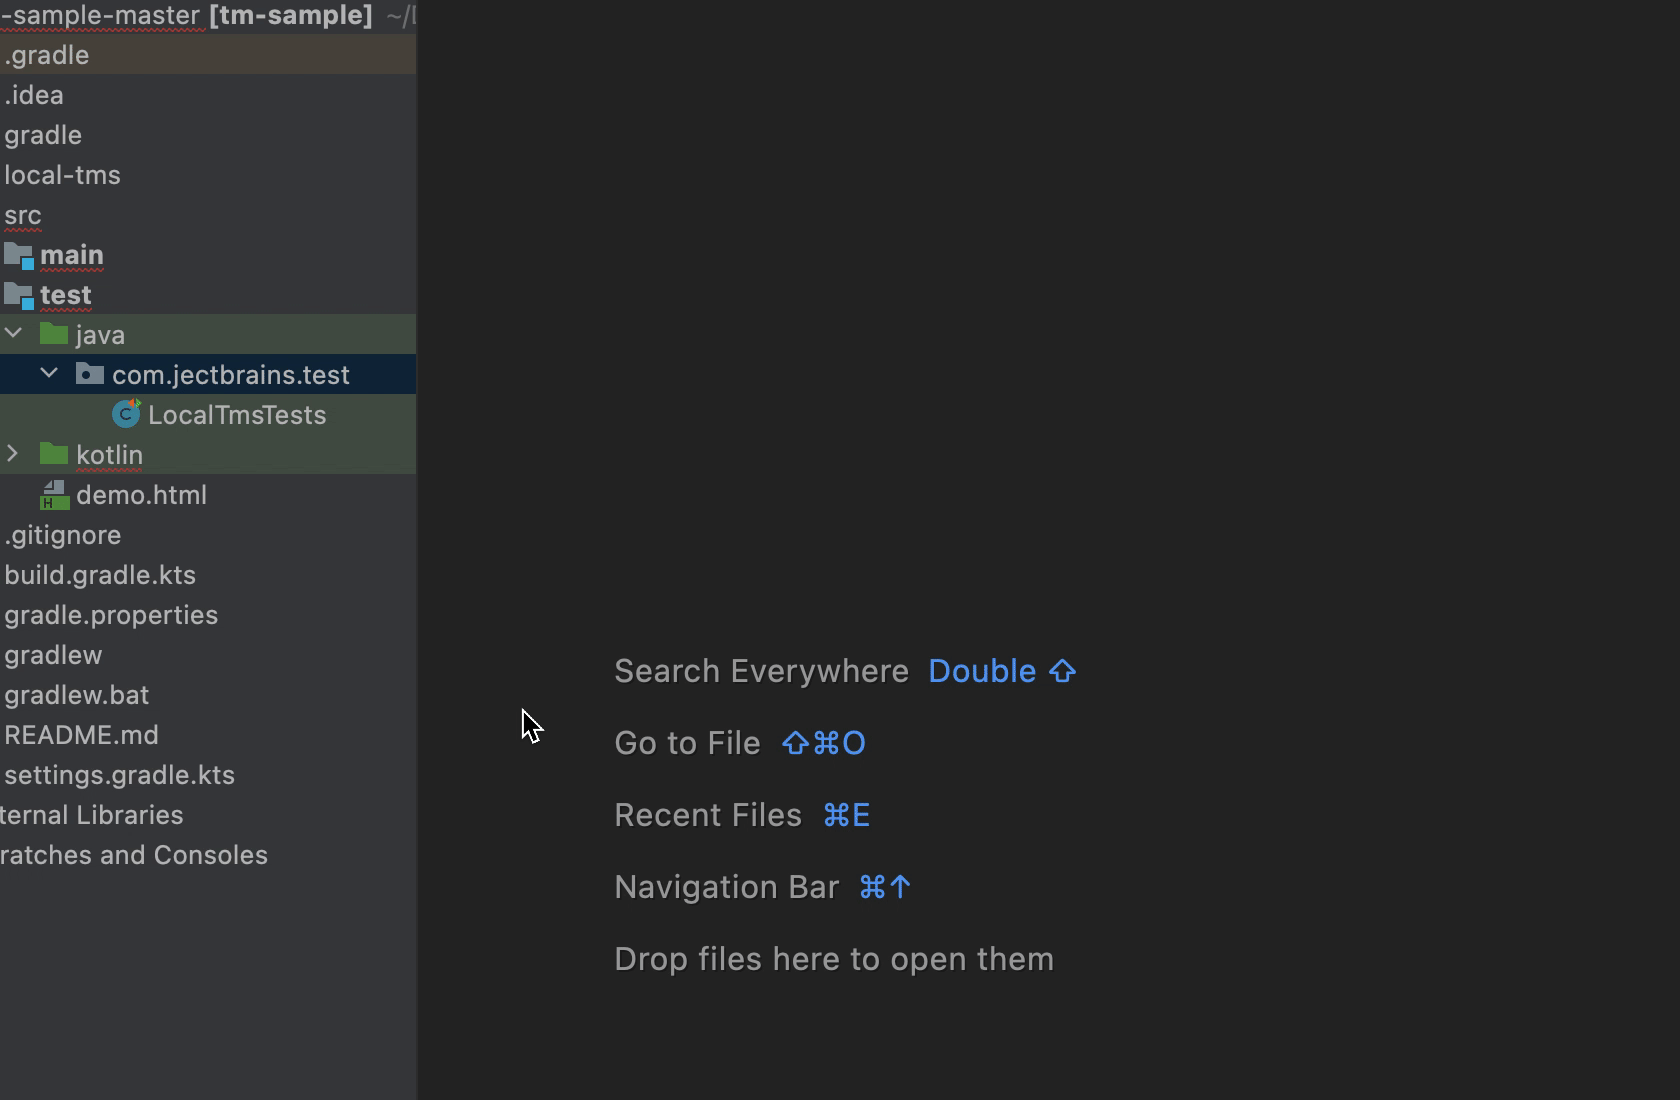The height and width of the screenshot is (1100, 1680).
Task: Select the .idea folder
Action: 34,95
